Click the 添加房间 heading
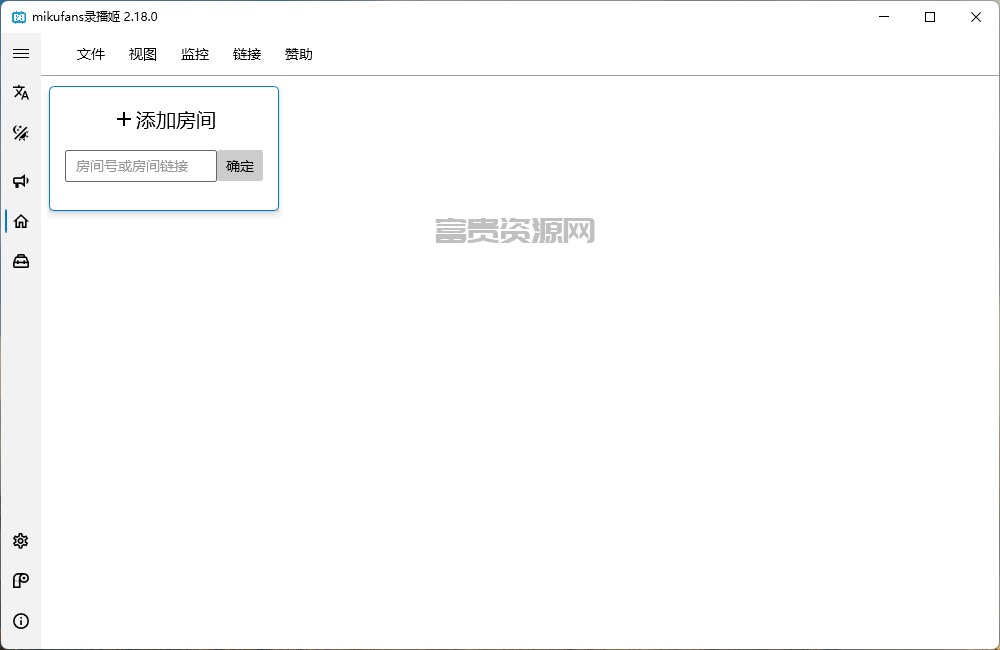This screenshot has height=650, width=1000. (x=166, y=120)
